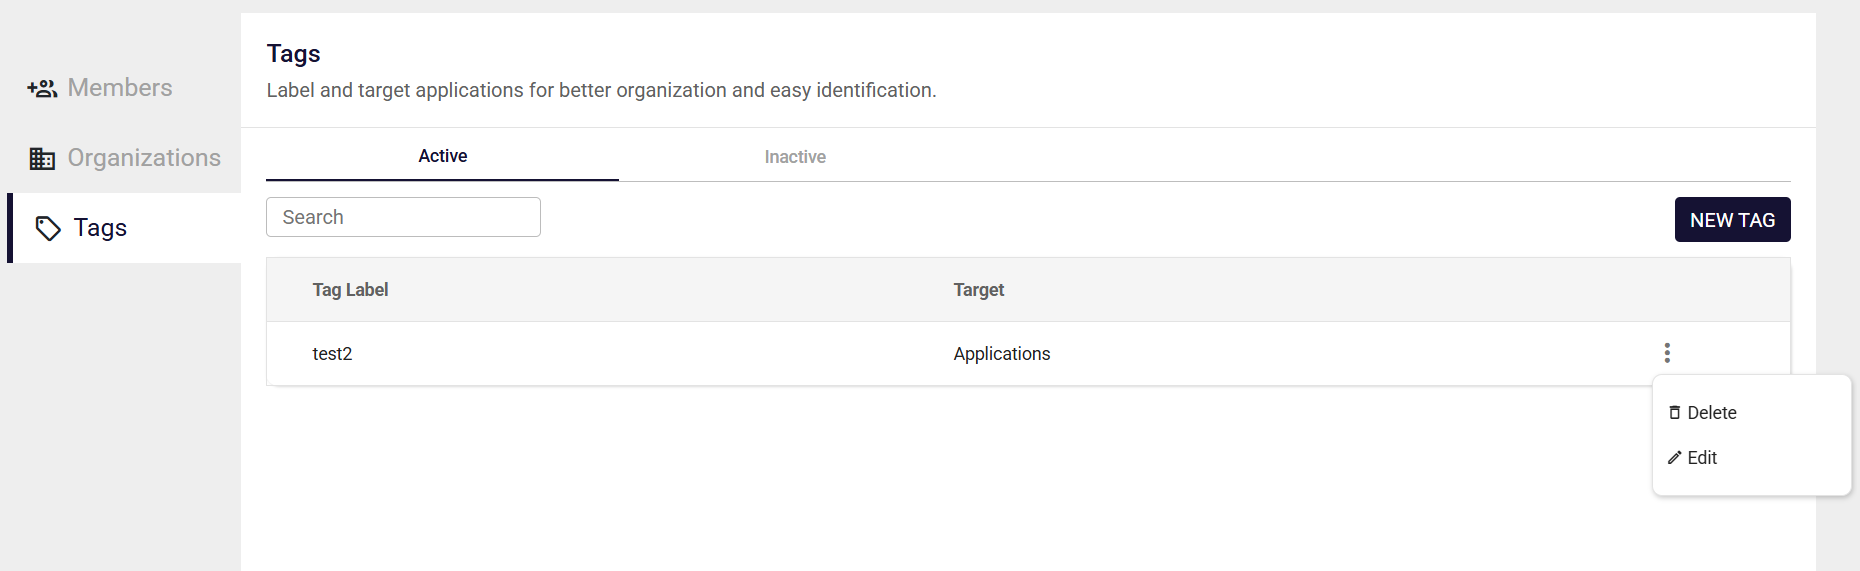Switch to the Inactive tab
1860x571 pixels.
point(795,157)
